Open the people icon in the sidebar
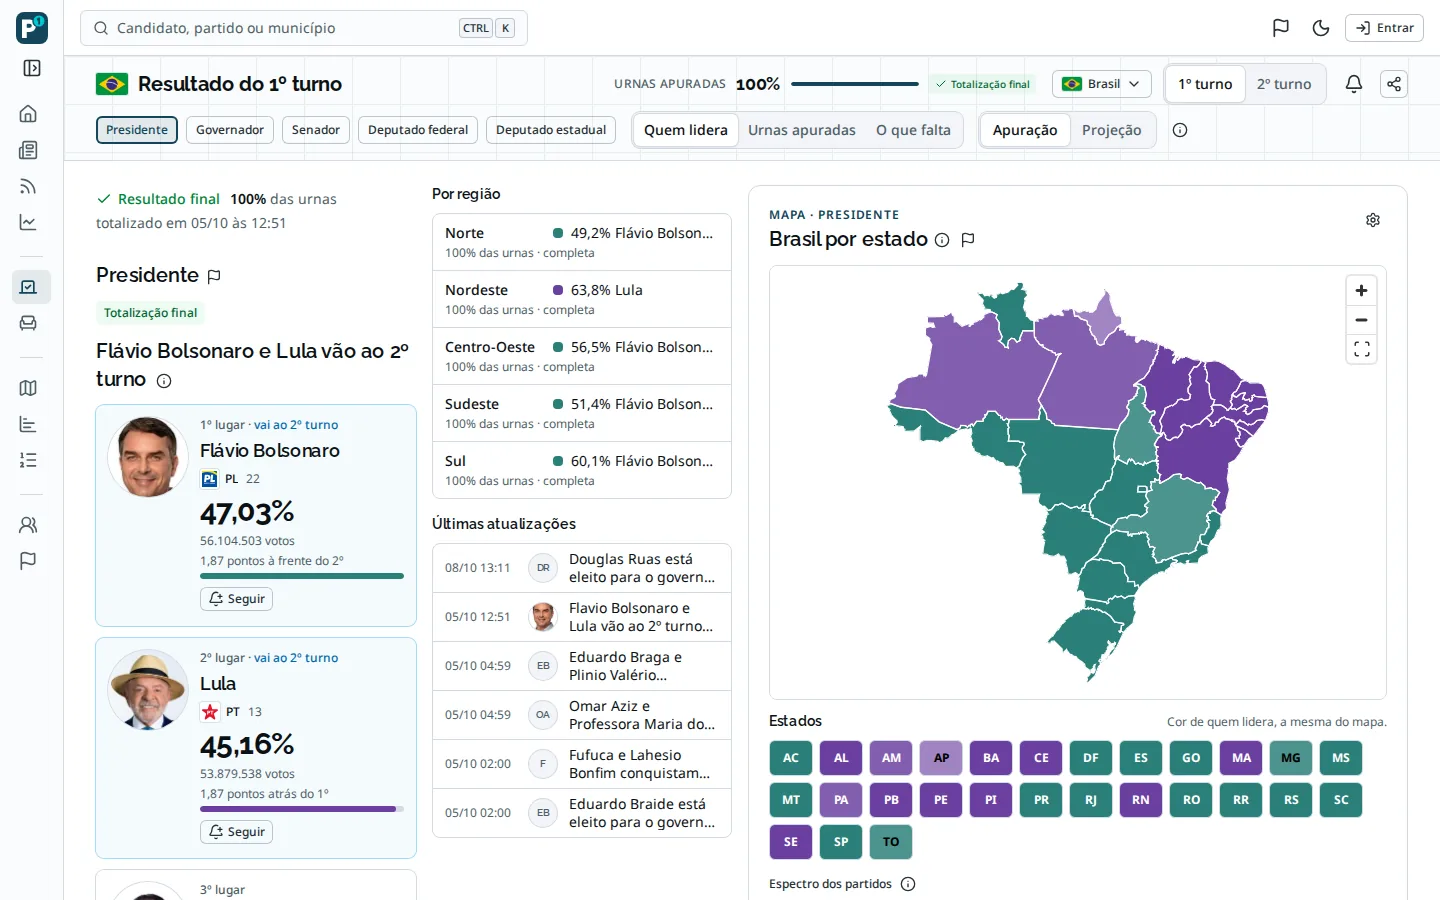Screen dimensions: 1440x900 [x=28, y=525]
